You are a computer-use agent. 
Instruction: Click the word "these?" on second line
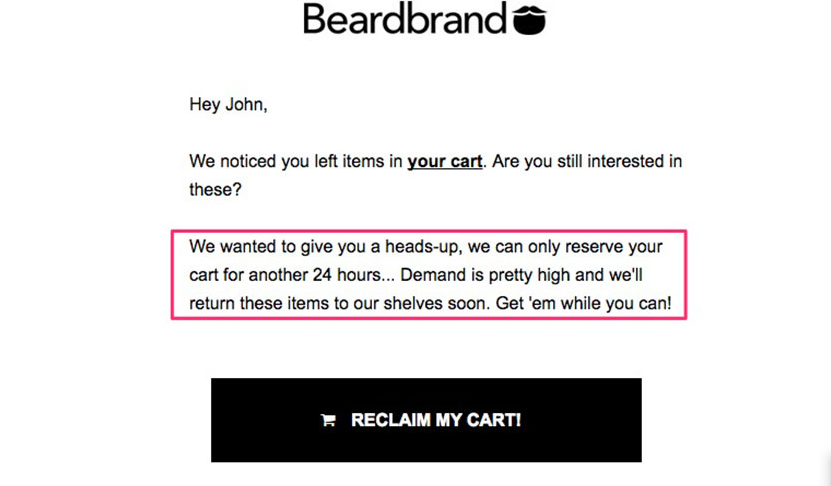(215, 190)
